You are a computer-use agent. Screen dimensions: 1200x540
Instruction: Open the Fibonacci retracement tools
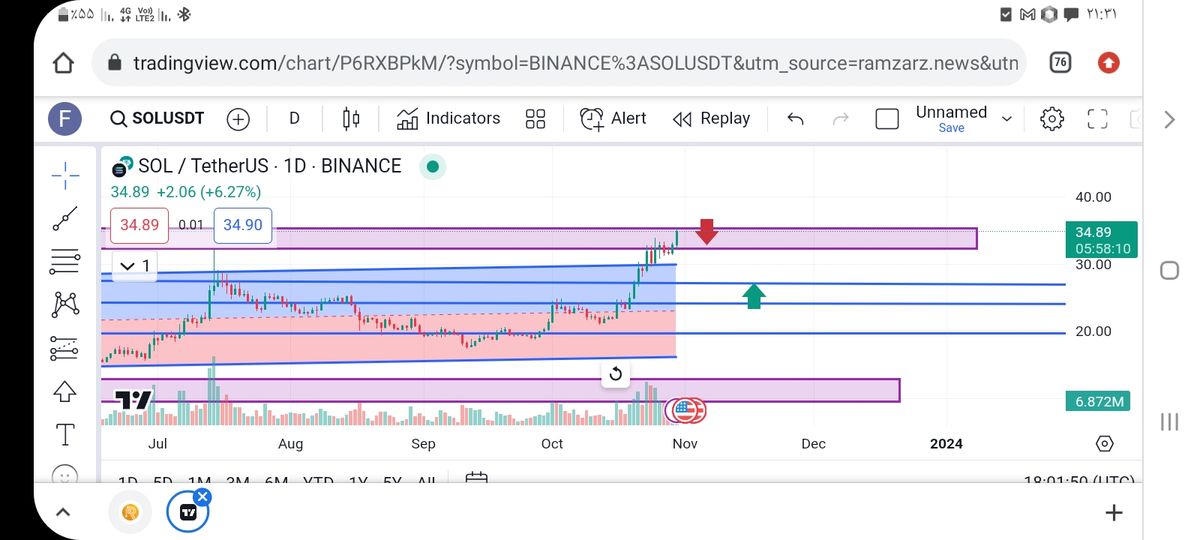click(x=65, y=261)
